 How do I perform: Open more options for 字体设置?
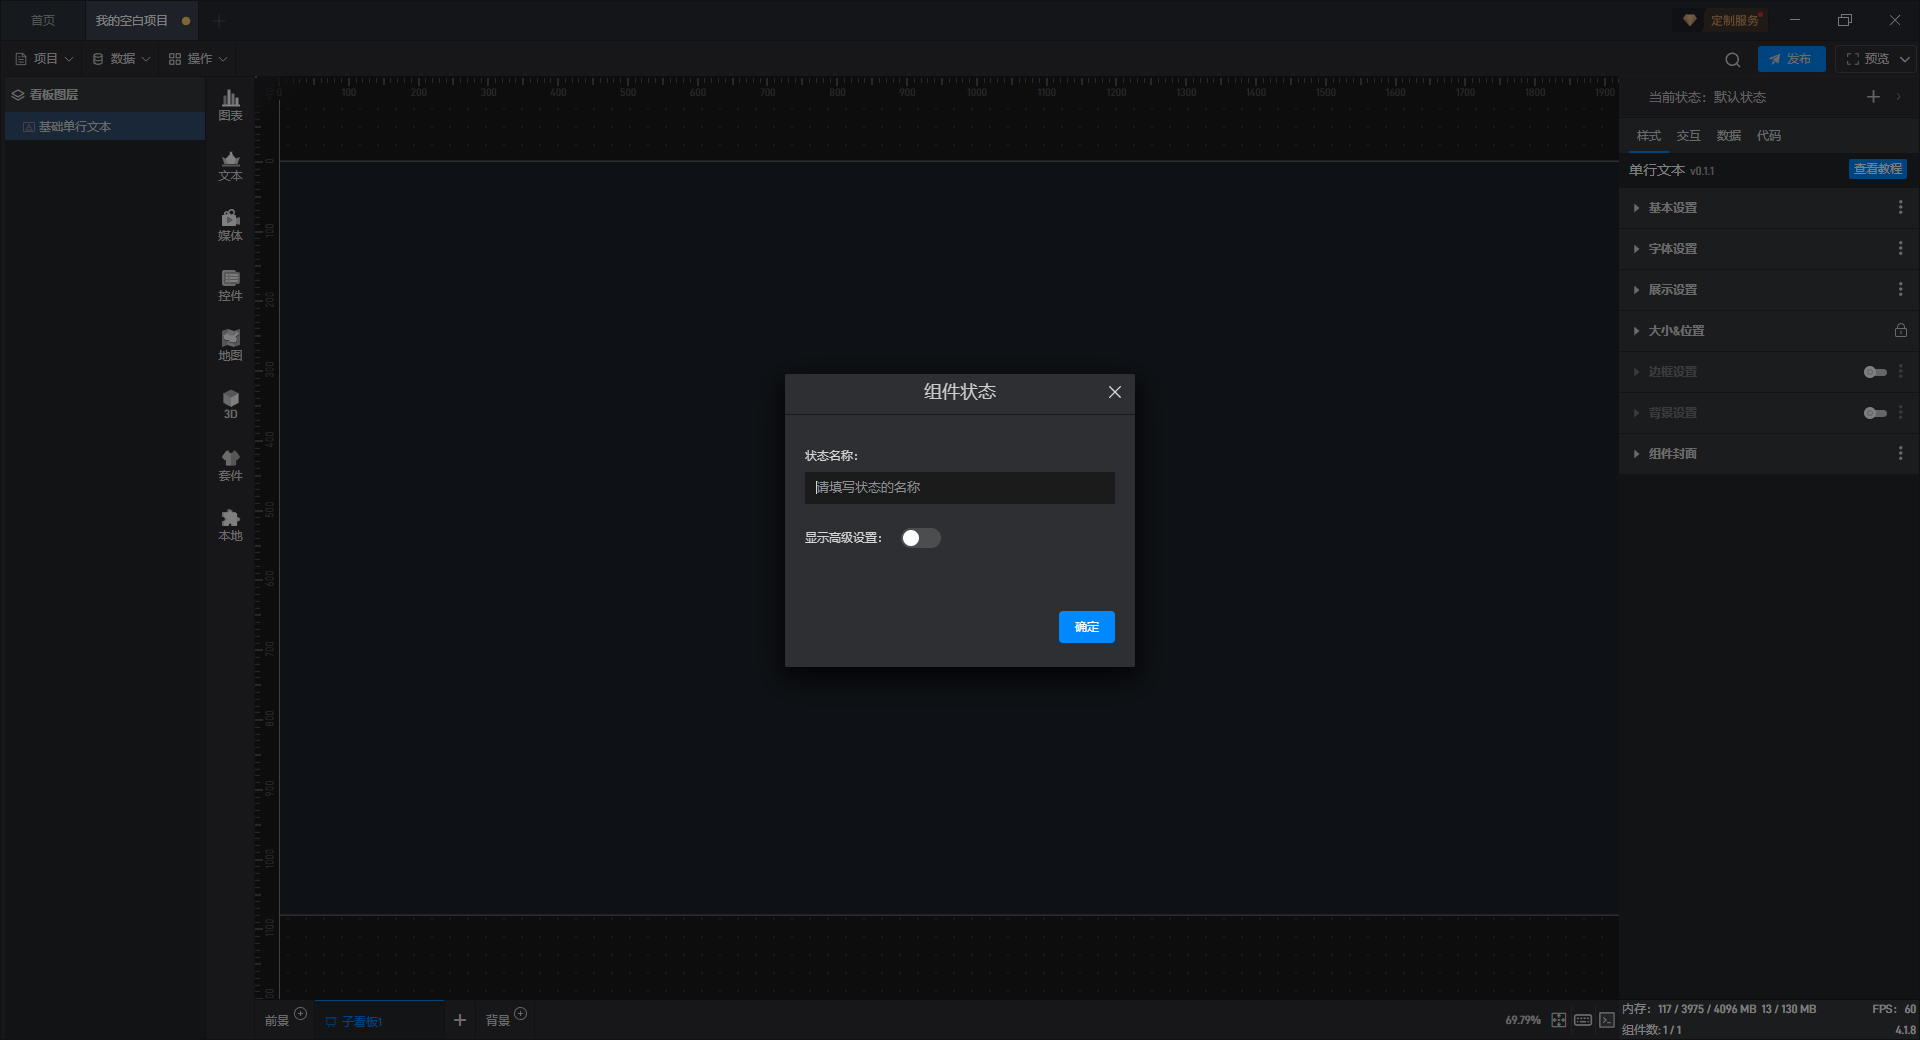[1900, 248]
